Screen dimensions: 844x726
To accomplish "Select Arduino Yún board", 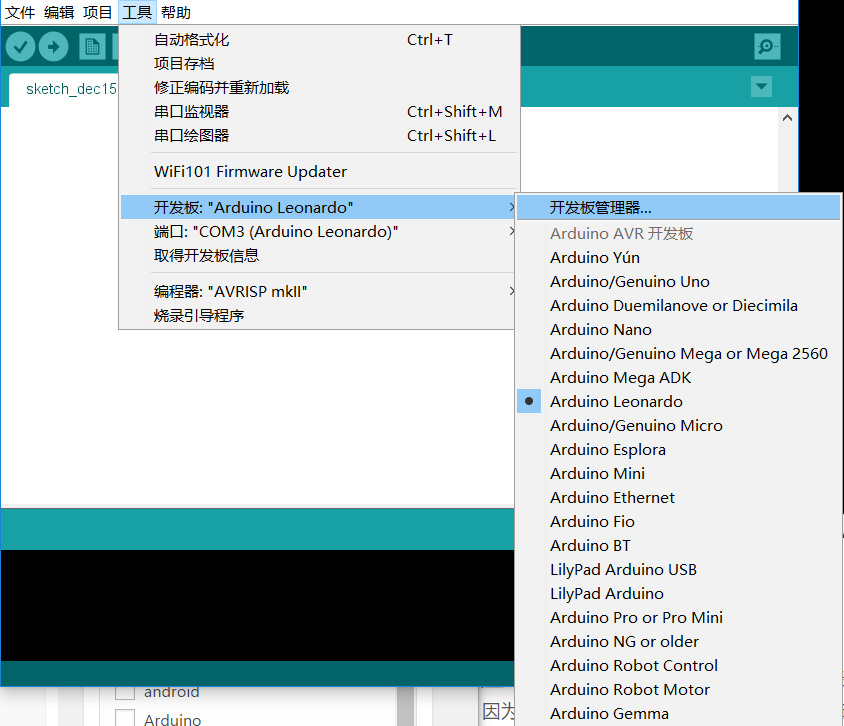I will pyautogui.click(x=678, y=258).
